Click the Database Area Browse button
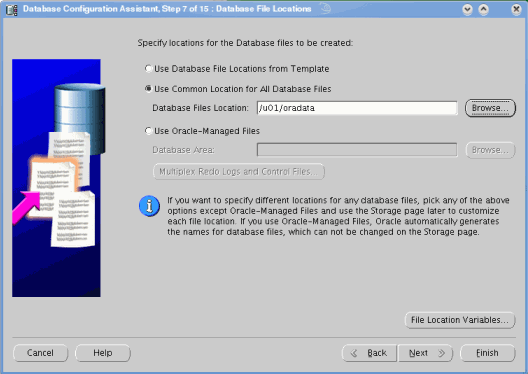Screen dimensions: 528x374 pos(490,150)
